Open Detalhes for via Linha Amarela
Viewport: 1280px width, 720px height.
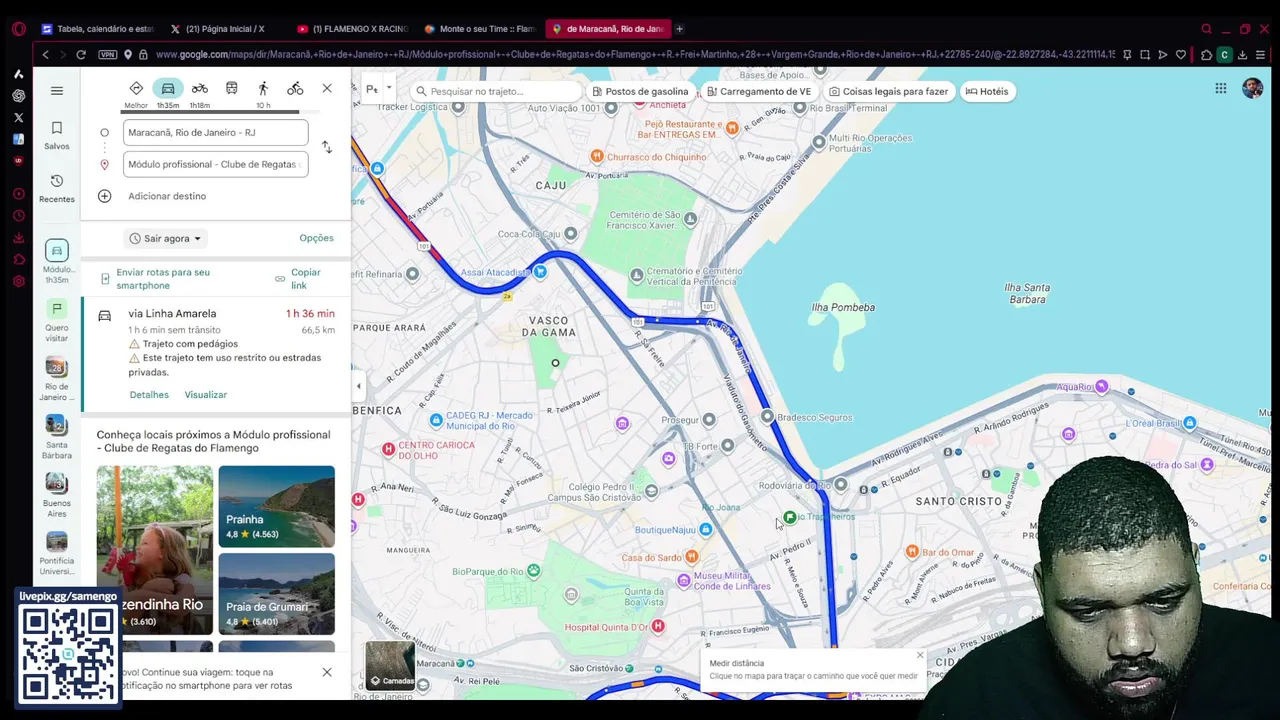tap(149, 395)
